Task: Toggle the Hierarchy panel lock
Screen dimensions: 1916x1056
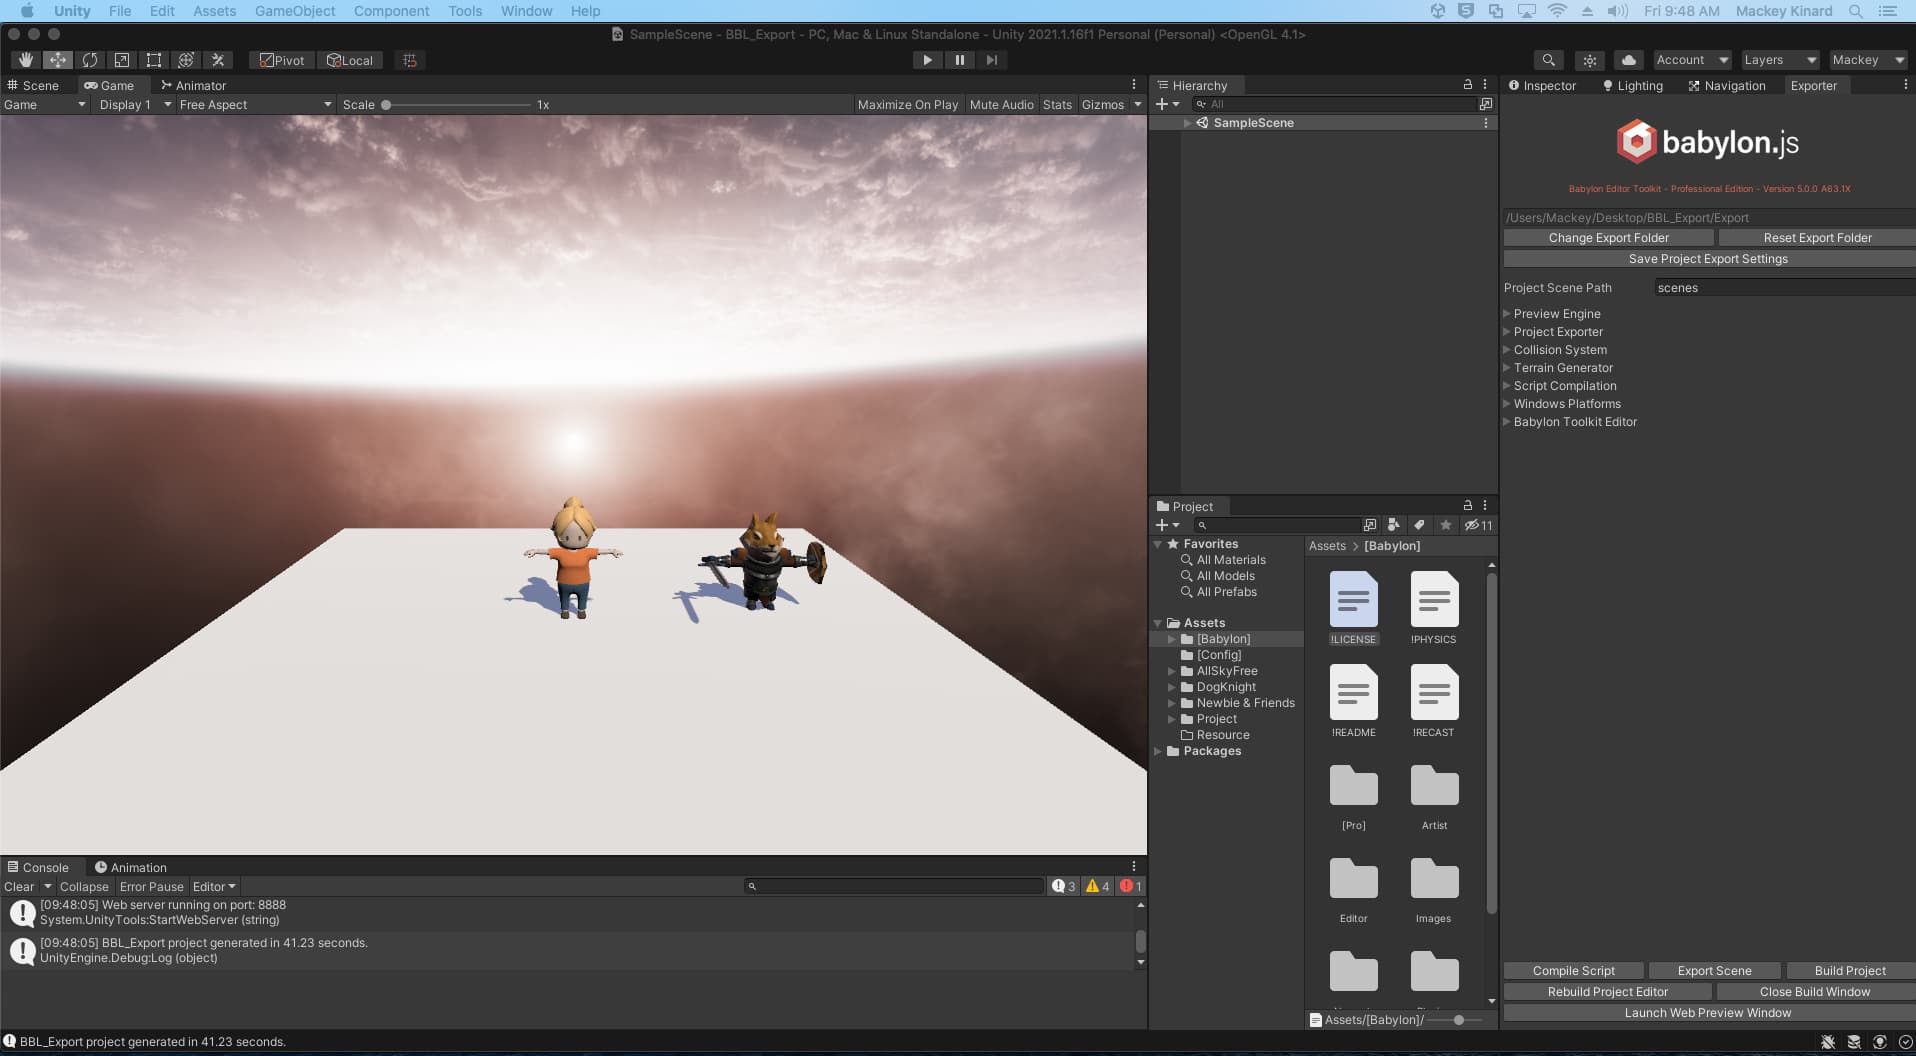Action: [1467, 85]
